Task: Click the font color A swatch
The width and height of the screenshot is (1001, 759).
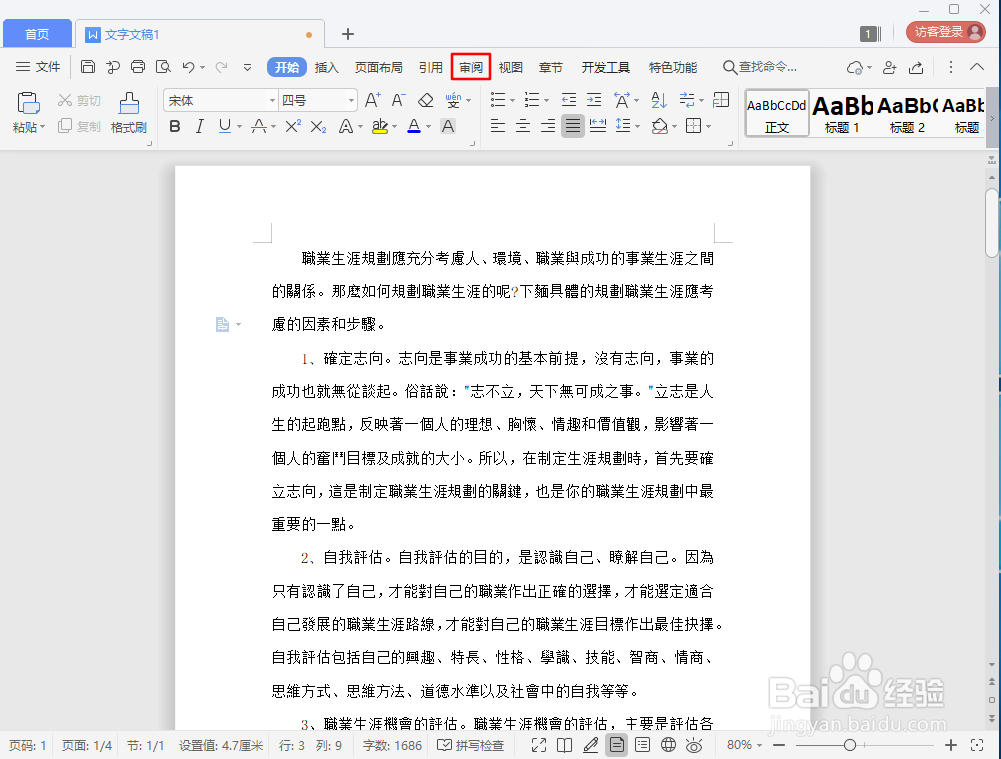Action: 414,126
